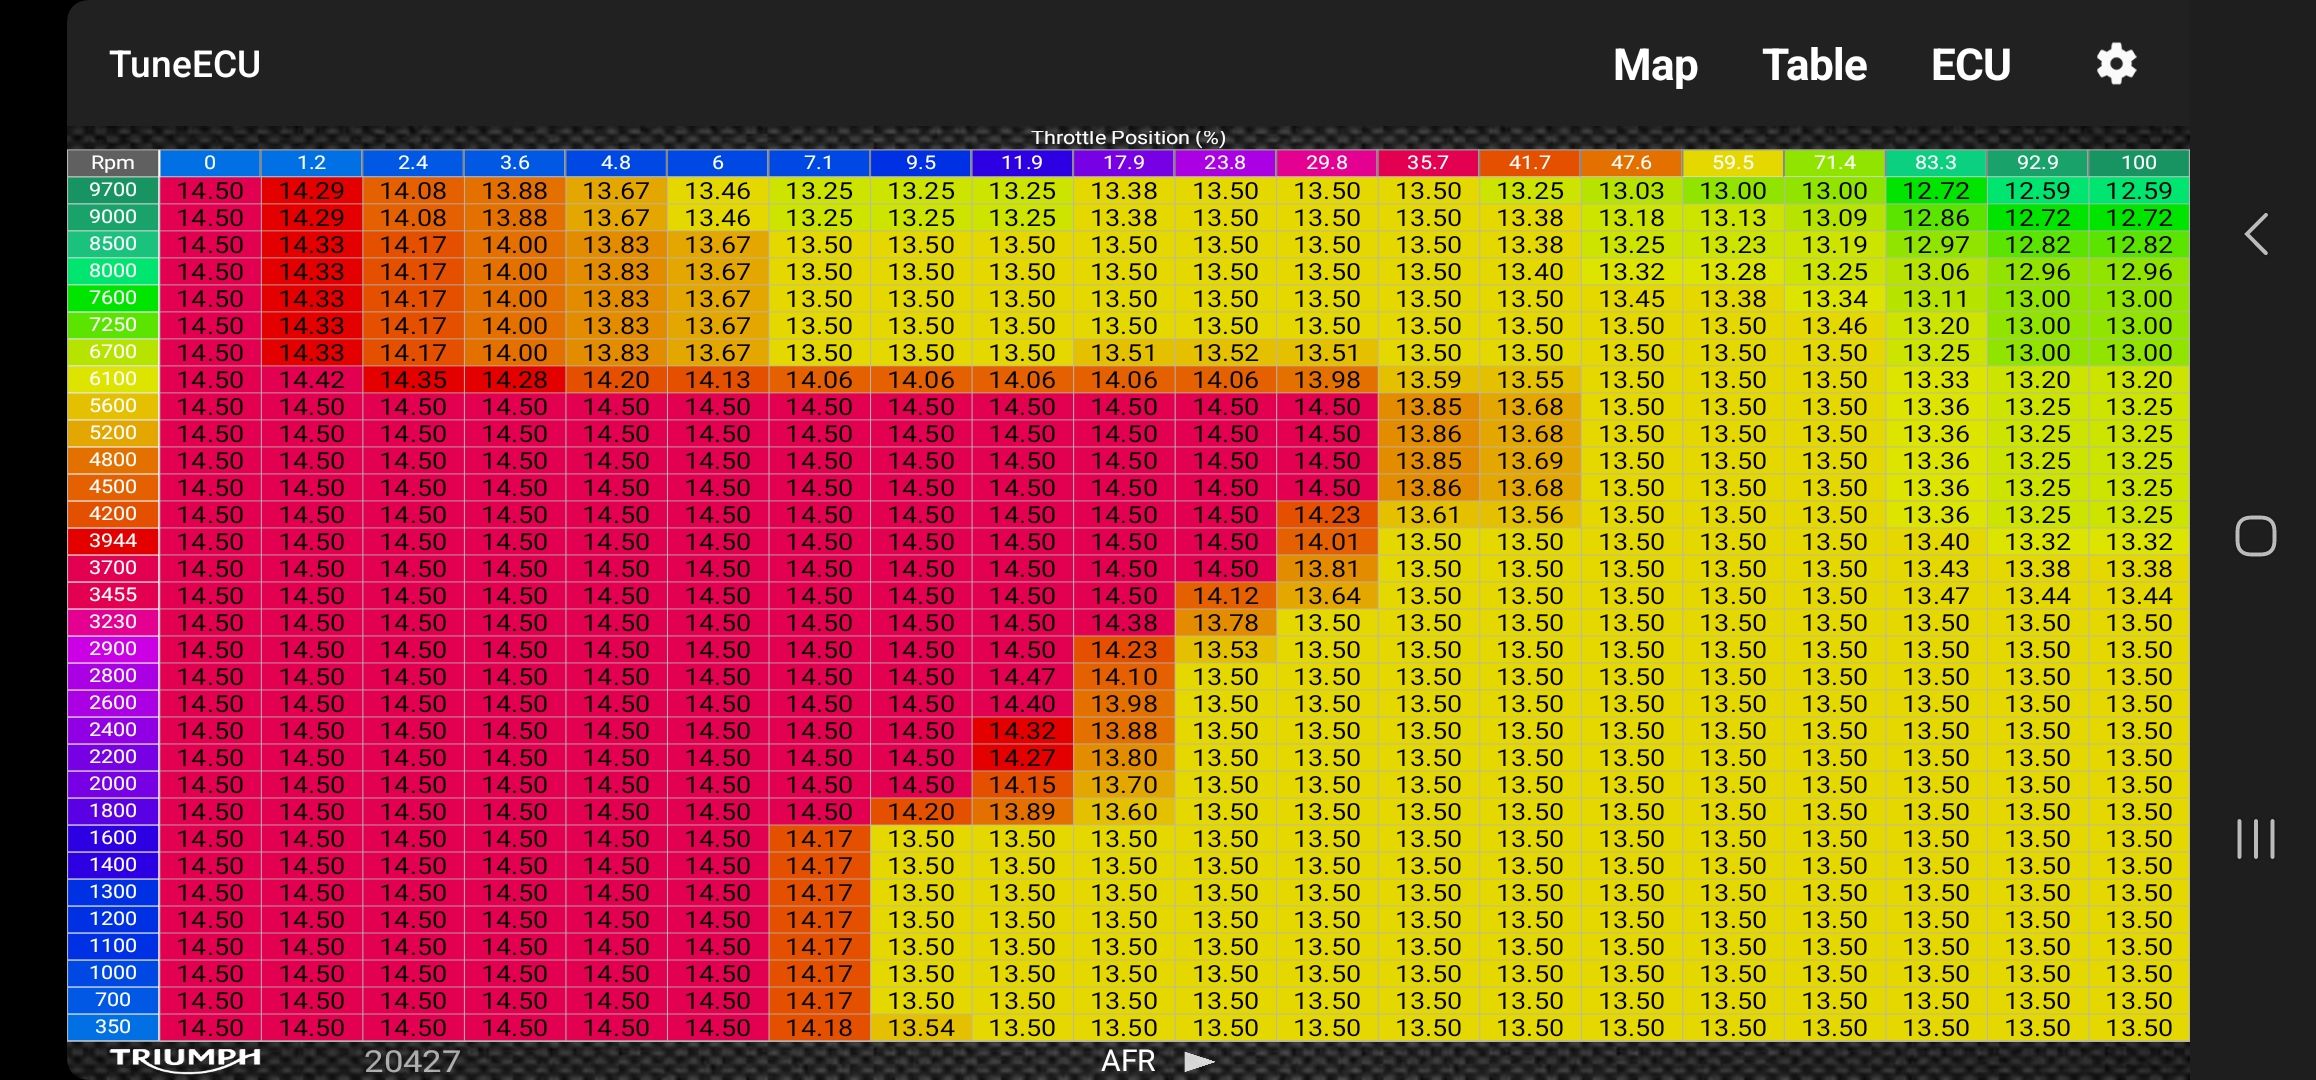Select cell 13.54 in 350 row
Image resolution: width=2316 pixels, height=1080 pixels.
pos(920,1028)
